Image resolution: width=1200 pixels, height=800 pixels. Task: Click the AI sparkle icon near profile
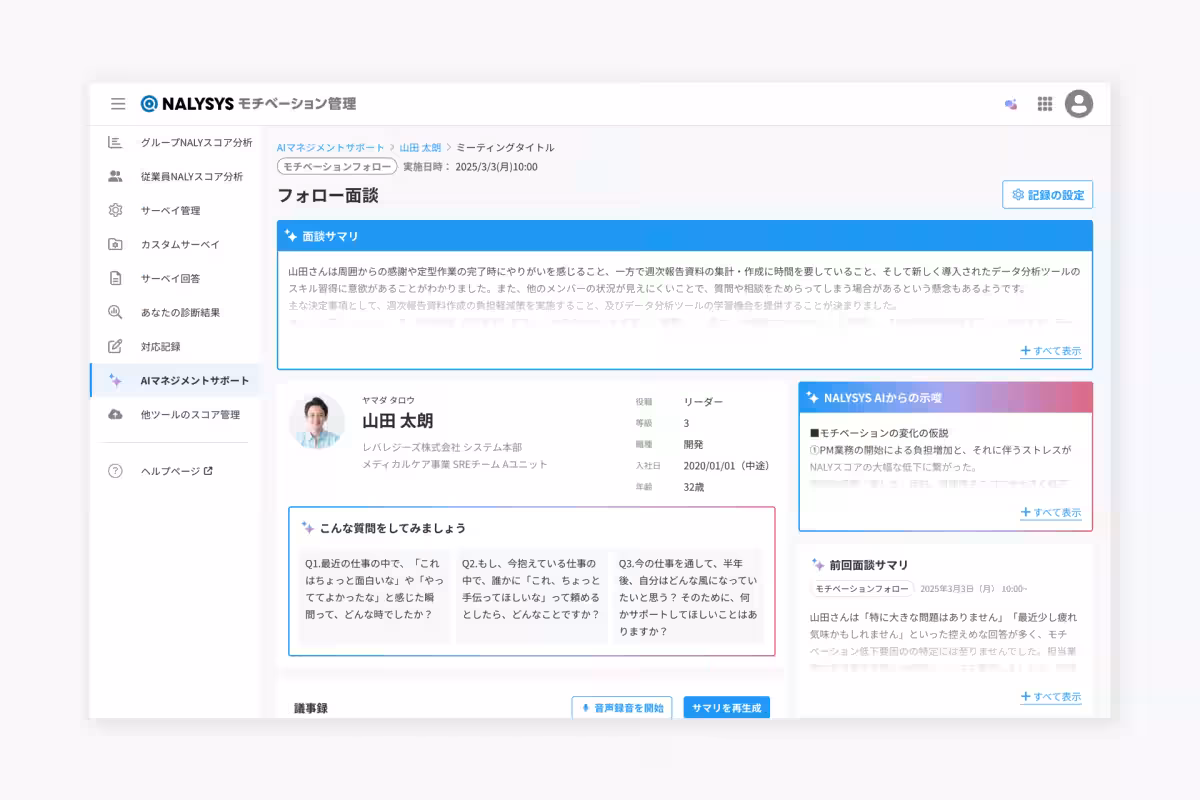1010,103
